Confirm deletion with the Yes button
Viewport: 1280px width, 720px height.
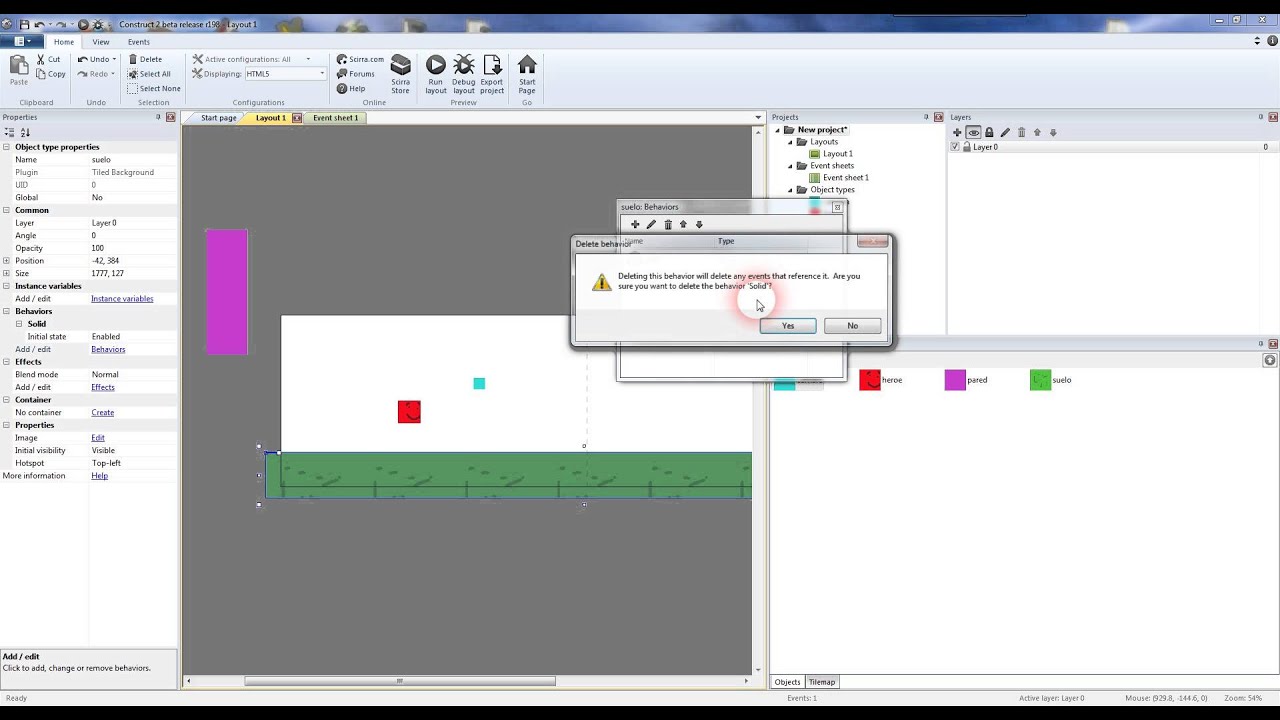[788, 326]
